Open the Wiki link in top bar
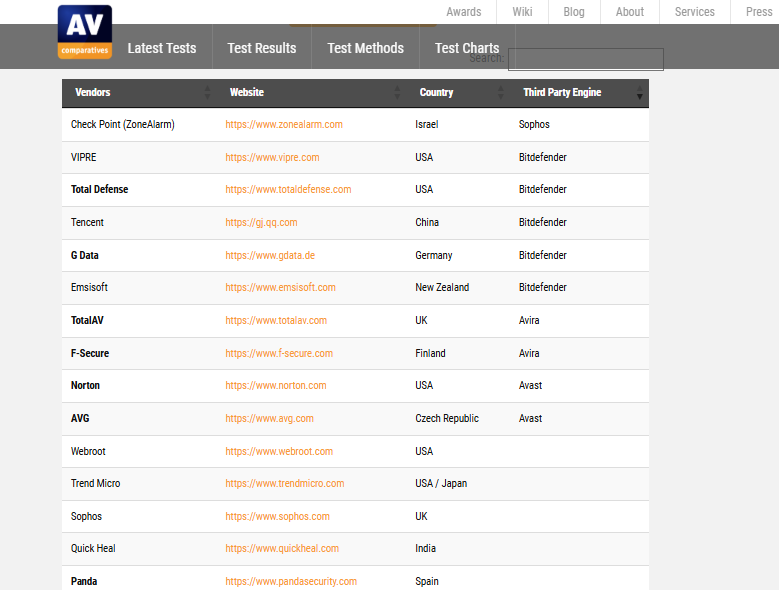Viewport: 779px width, 590px height. (x=522, y=12)
